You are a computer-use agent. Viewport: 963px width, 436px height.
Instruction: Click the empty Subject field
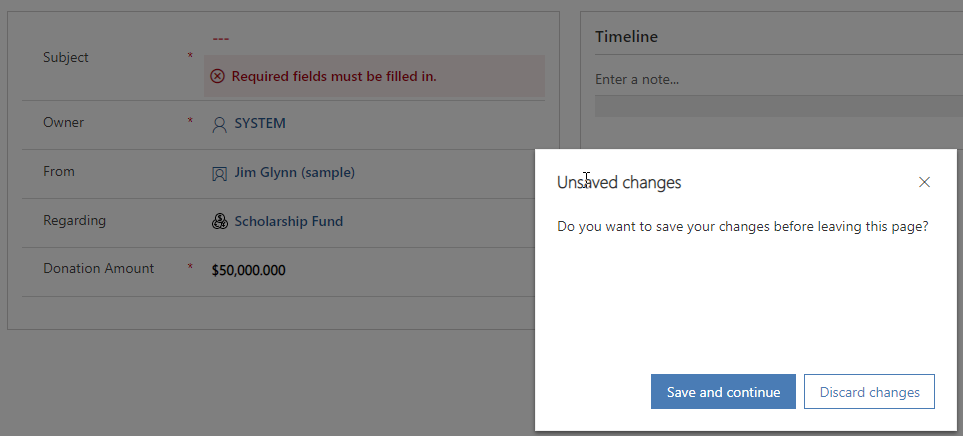pos(374,39)
